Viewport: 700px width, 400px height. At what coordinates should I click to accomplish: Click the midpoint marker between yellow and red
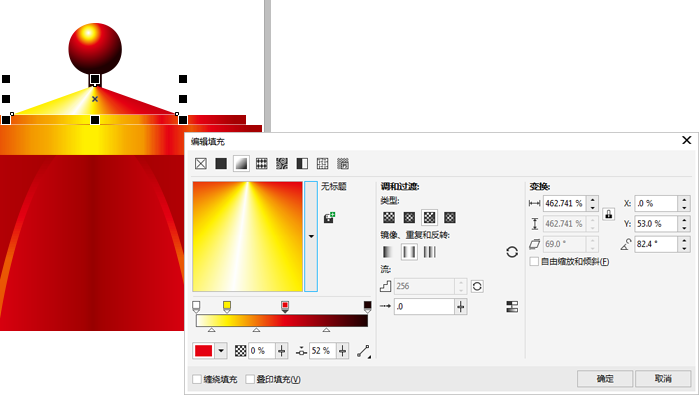click(256, 330)
